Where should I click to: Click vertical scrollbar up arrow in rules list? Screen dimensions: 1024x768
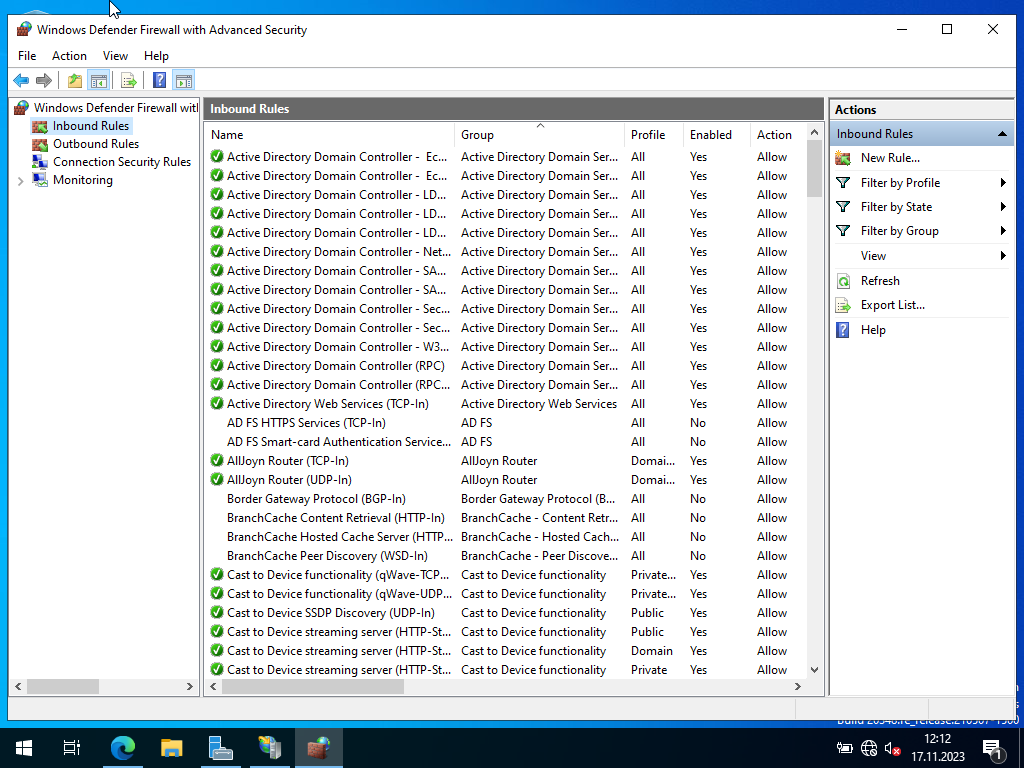814,133
